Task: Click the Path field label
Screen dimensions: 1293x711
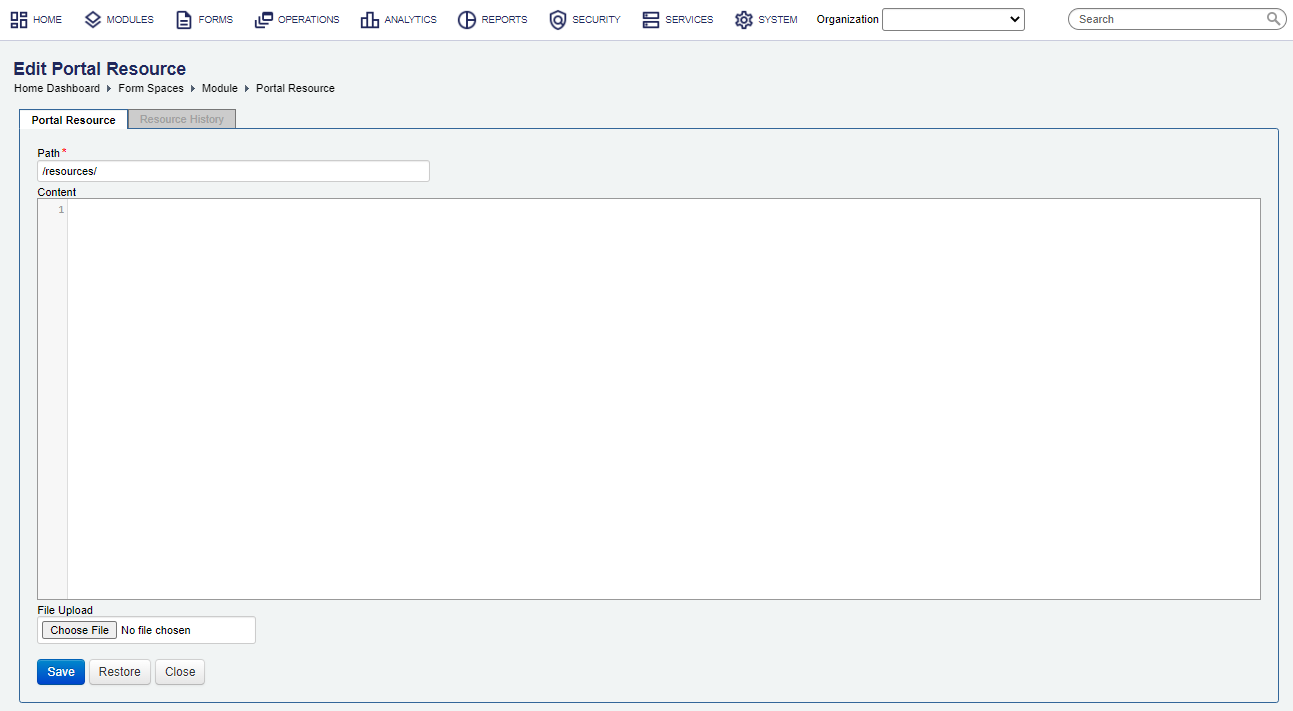Action: (x=49, y=153)
